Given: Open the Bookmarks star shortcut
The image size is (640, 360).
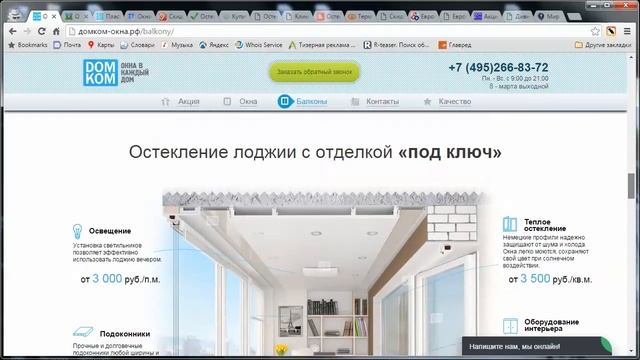Looking at the screenshot, I should click(x=27, y=45).
